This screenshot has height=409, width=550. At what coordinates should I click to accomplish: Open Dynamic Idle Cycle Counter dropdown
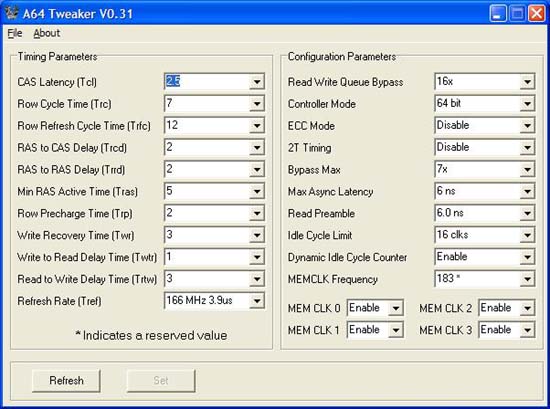coord(527,257)
